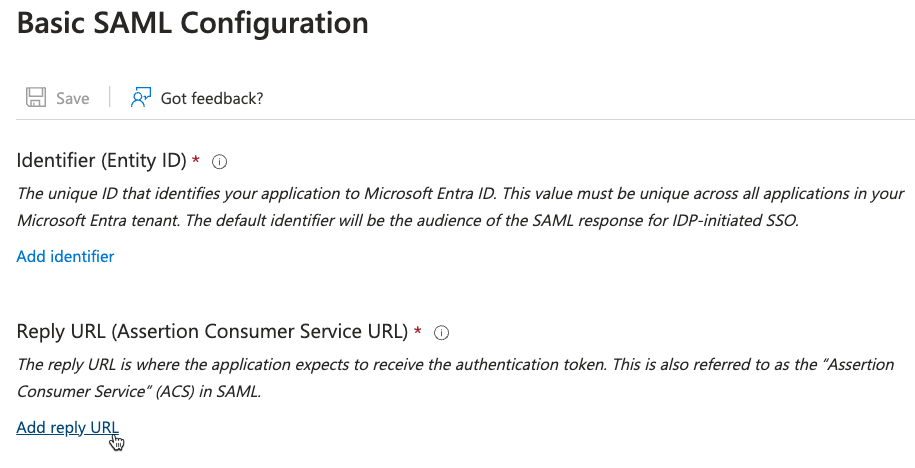Select the Got feedback? text
This screenshot has height=468, width=915.
pyautogui.click(x=212, y=98)
